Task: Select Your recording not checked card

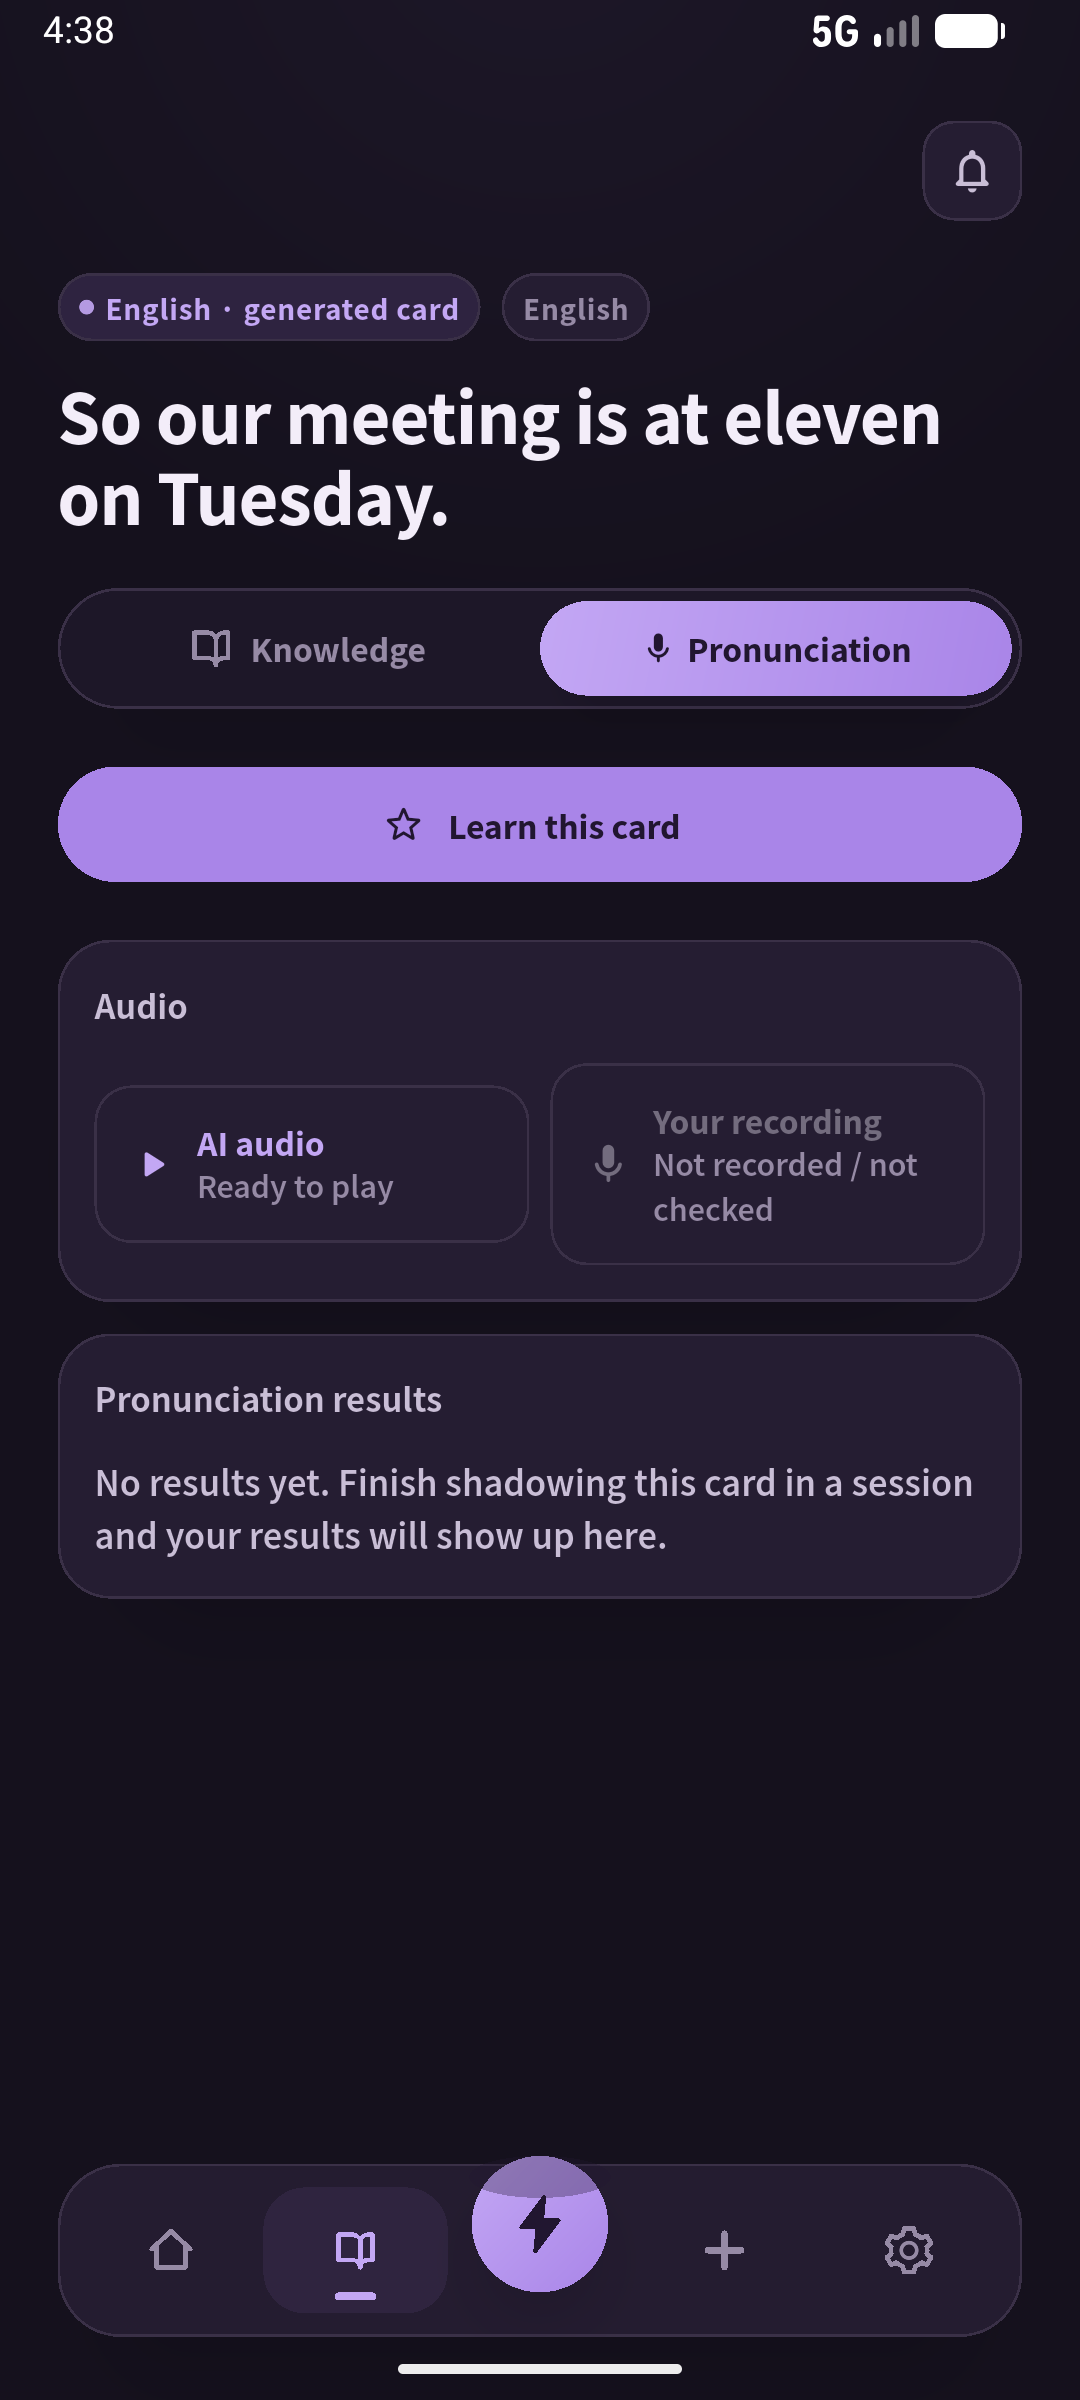Action: coord(768,1164)
